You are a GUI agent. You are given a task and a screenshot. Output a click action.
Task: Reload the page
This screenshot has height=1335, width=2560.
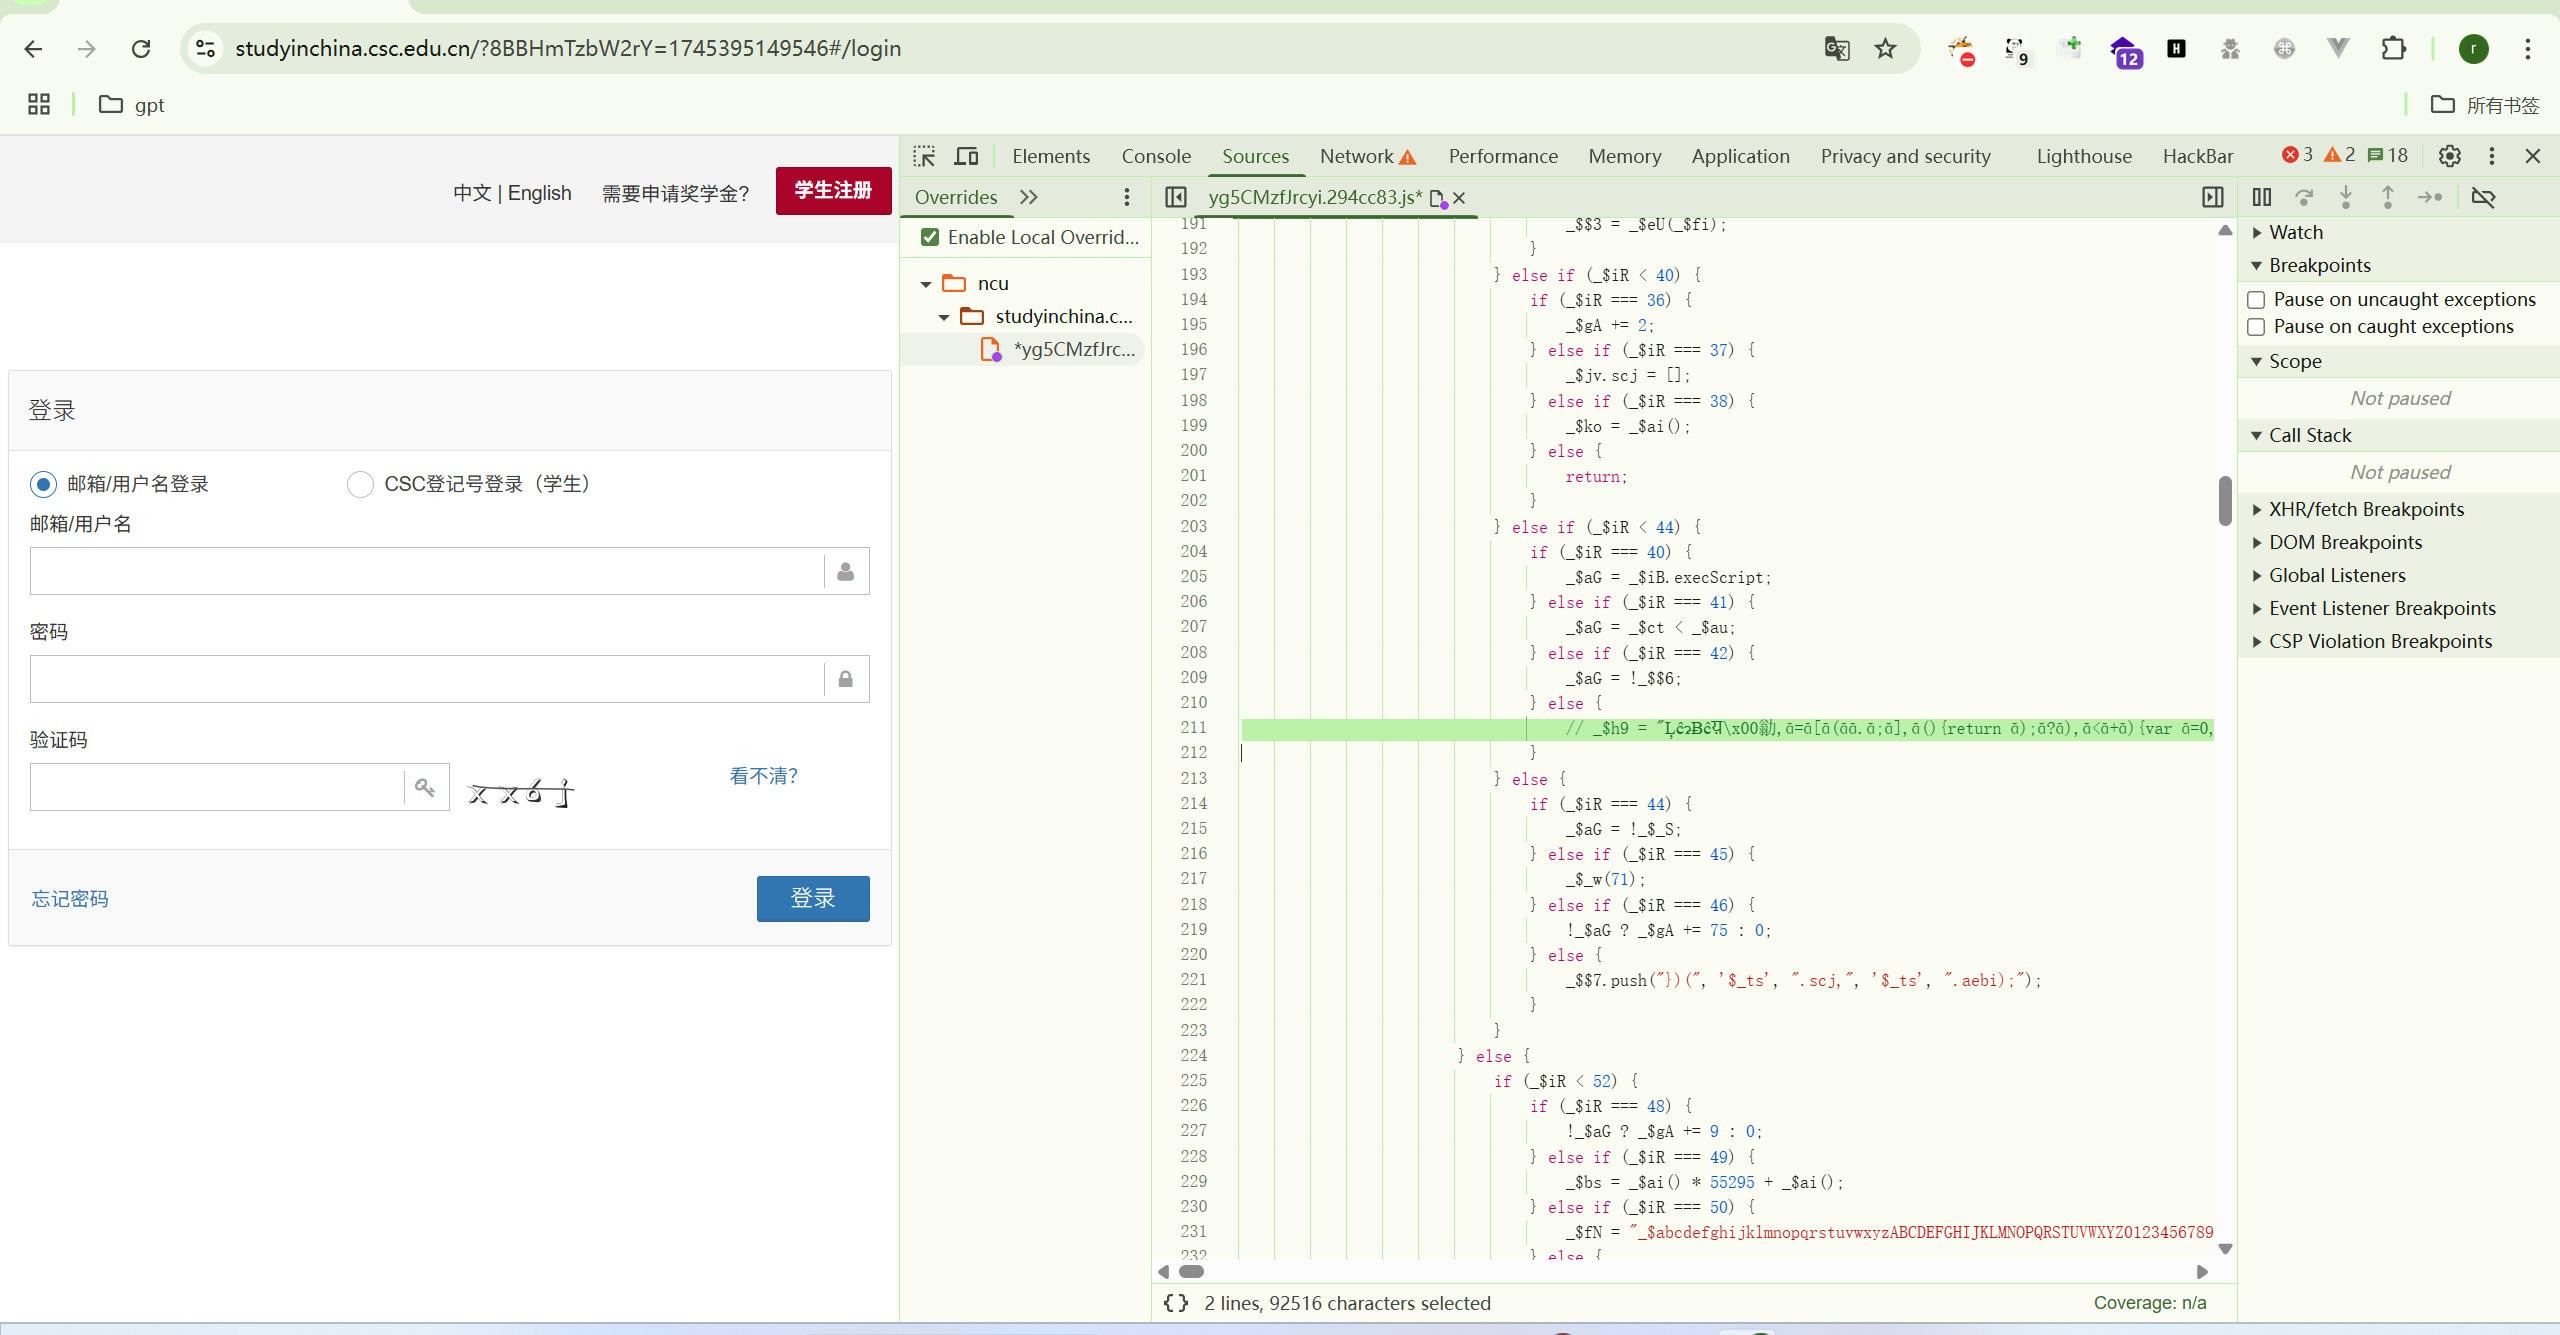pos(141,48)
